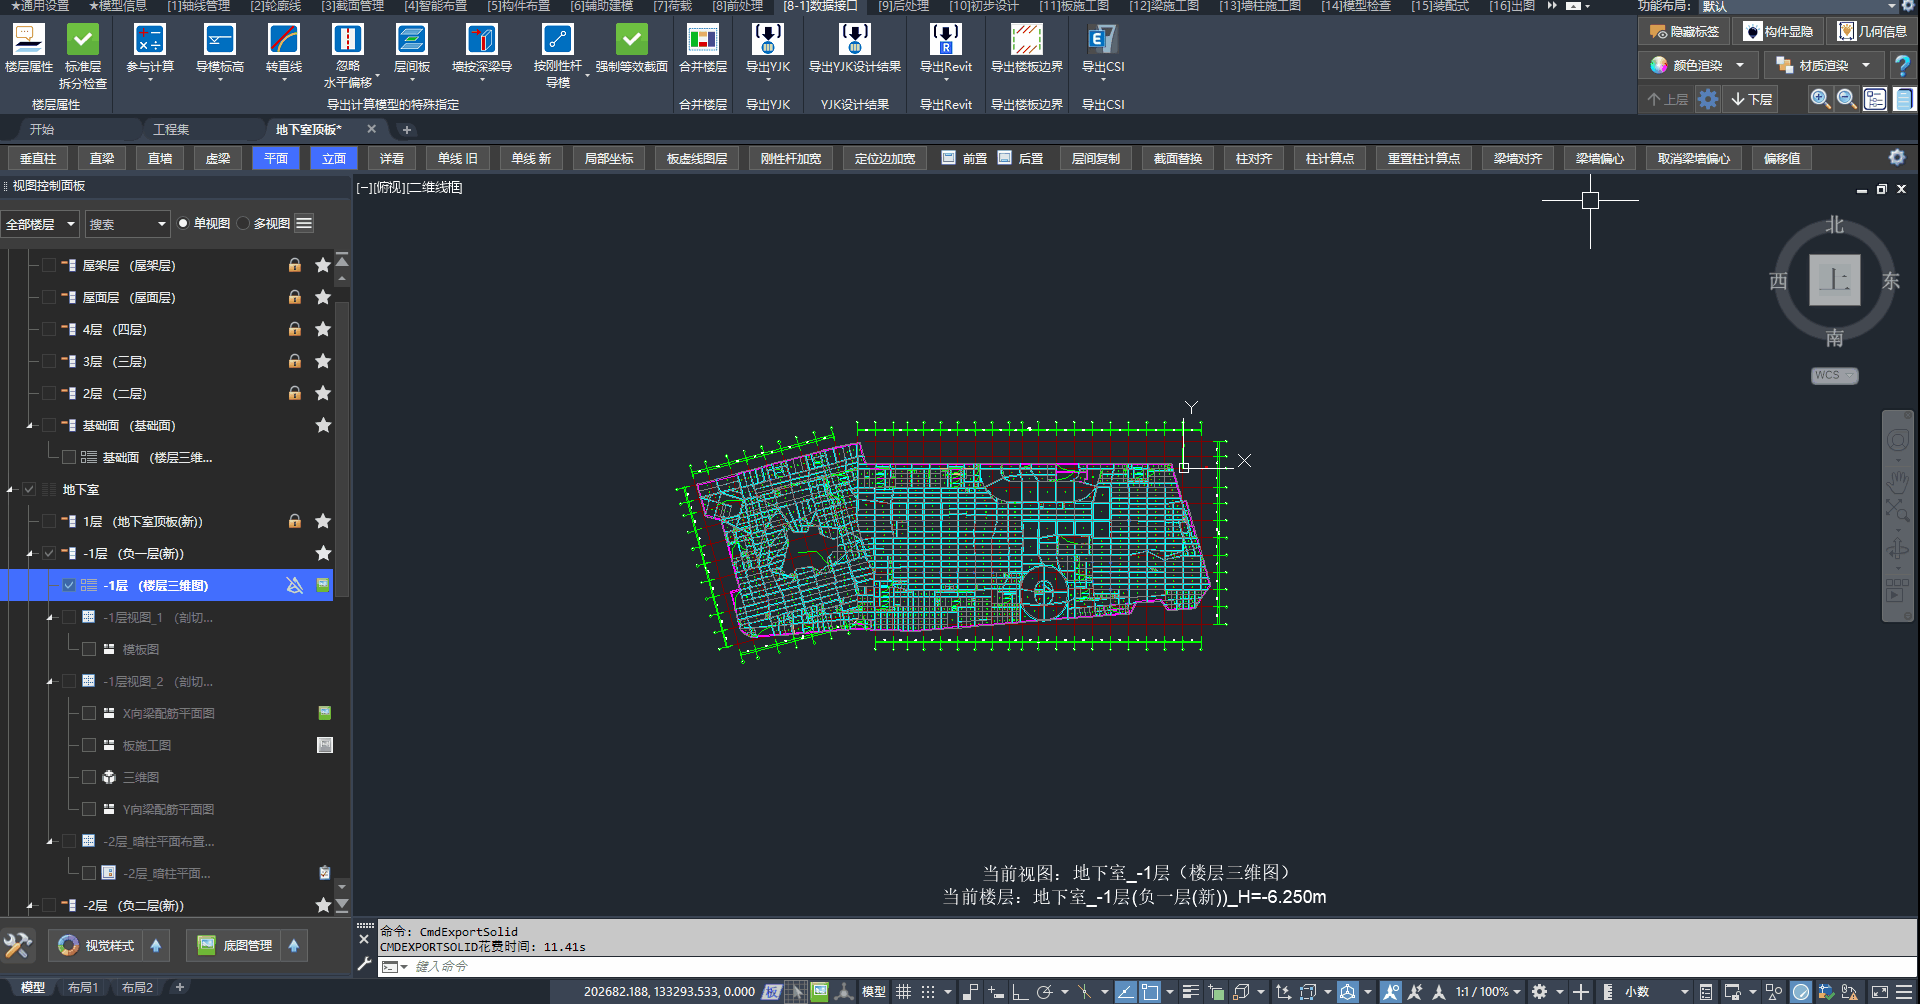Click the 底图管理 button

[x=236, y=945]
